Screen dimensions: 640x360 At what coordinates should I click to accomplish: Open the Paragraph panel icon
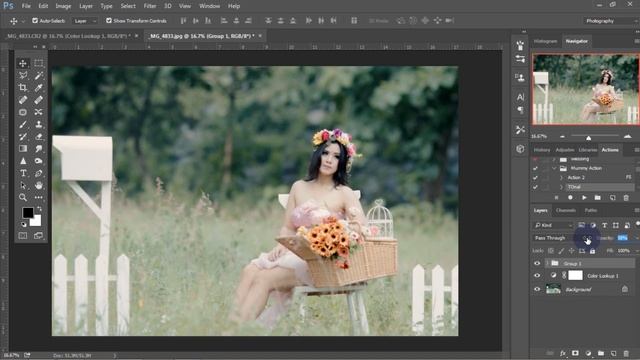click(x=520, y=110)
